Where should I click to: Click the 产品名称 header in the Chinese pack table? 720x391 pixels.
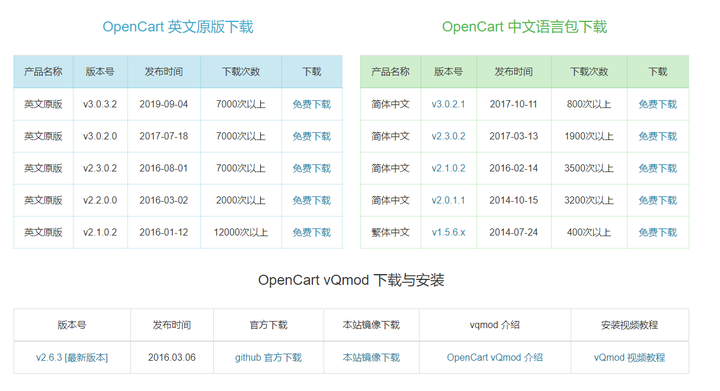tap(390, 72)
